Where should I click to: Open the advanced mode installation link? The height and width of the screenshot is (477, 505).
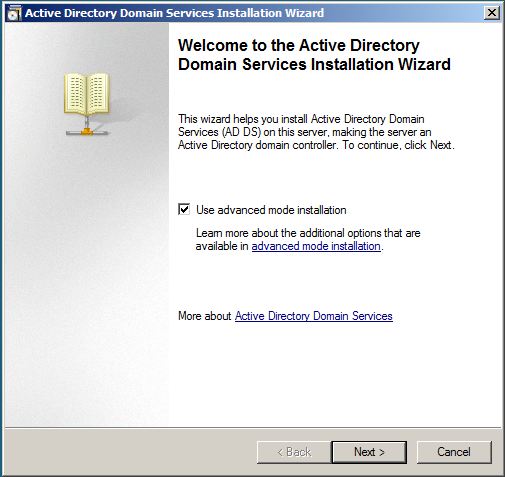coord(316,246)
